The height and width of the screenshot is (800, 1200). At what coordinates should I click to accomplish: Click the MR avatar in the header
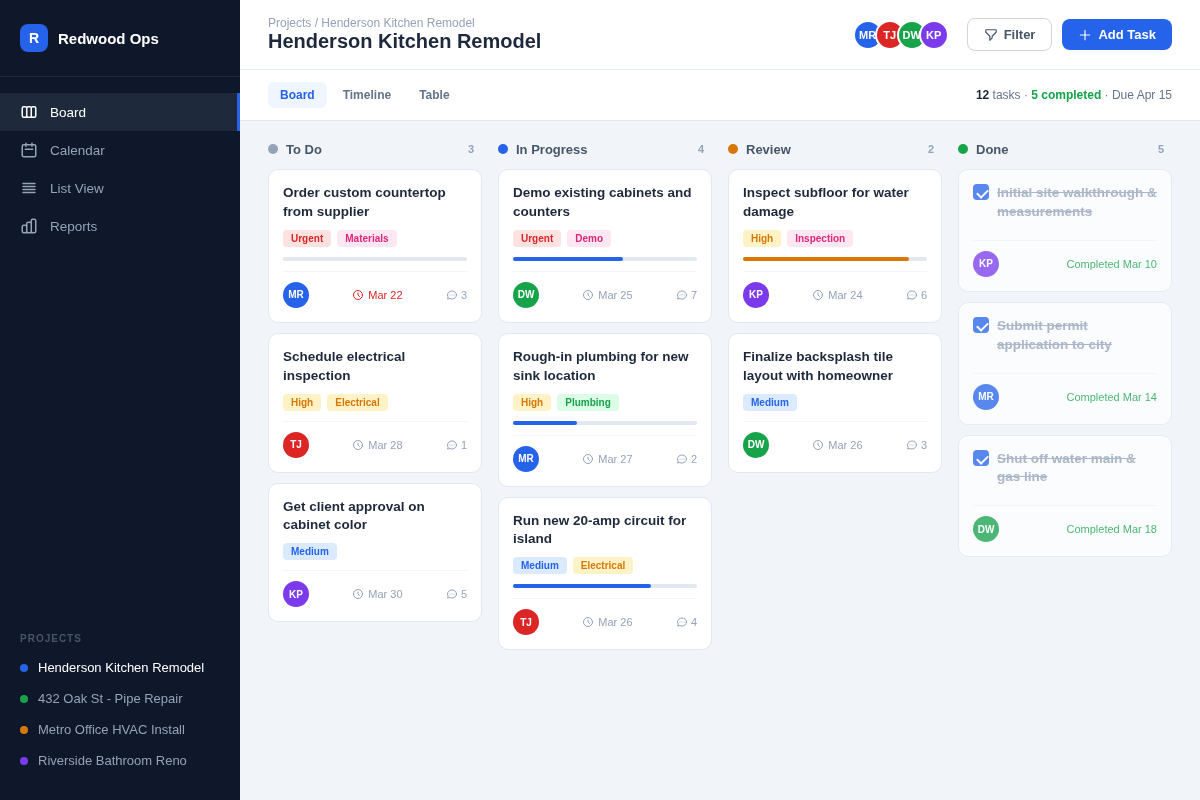867,34
